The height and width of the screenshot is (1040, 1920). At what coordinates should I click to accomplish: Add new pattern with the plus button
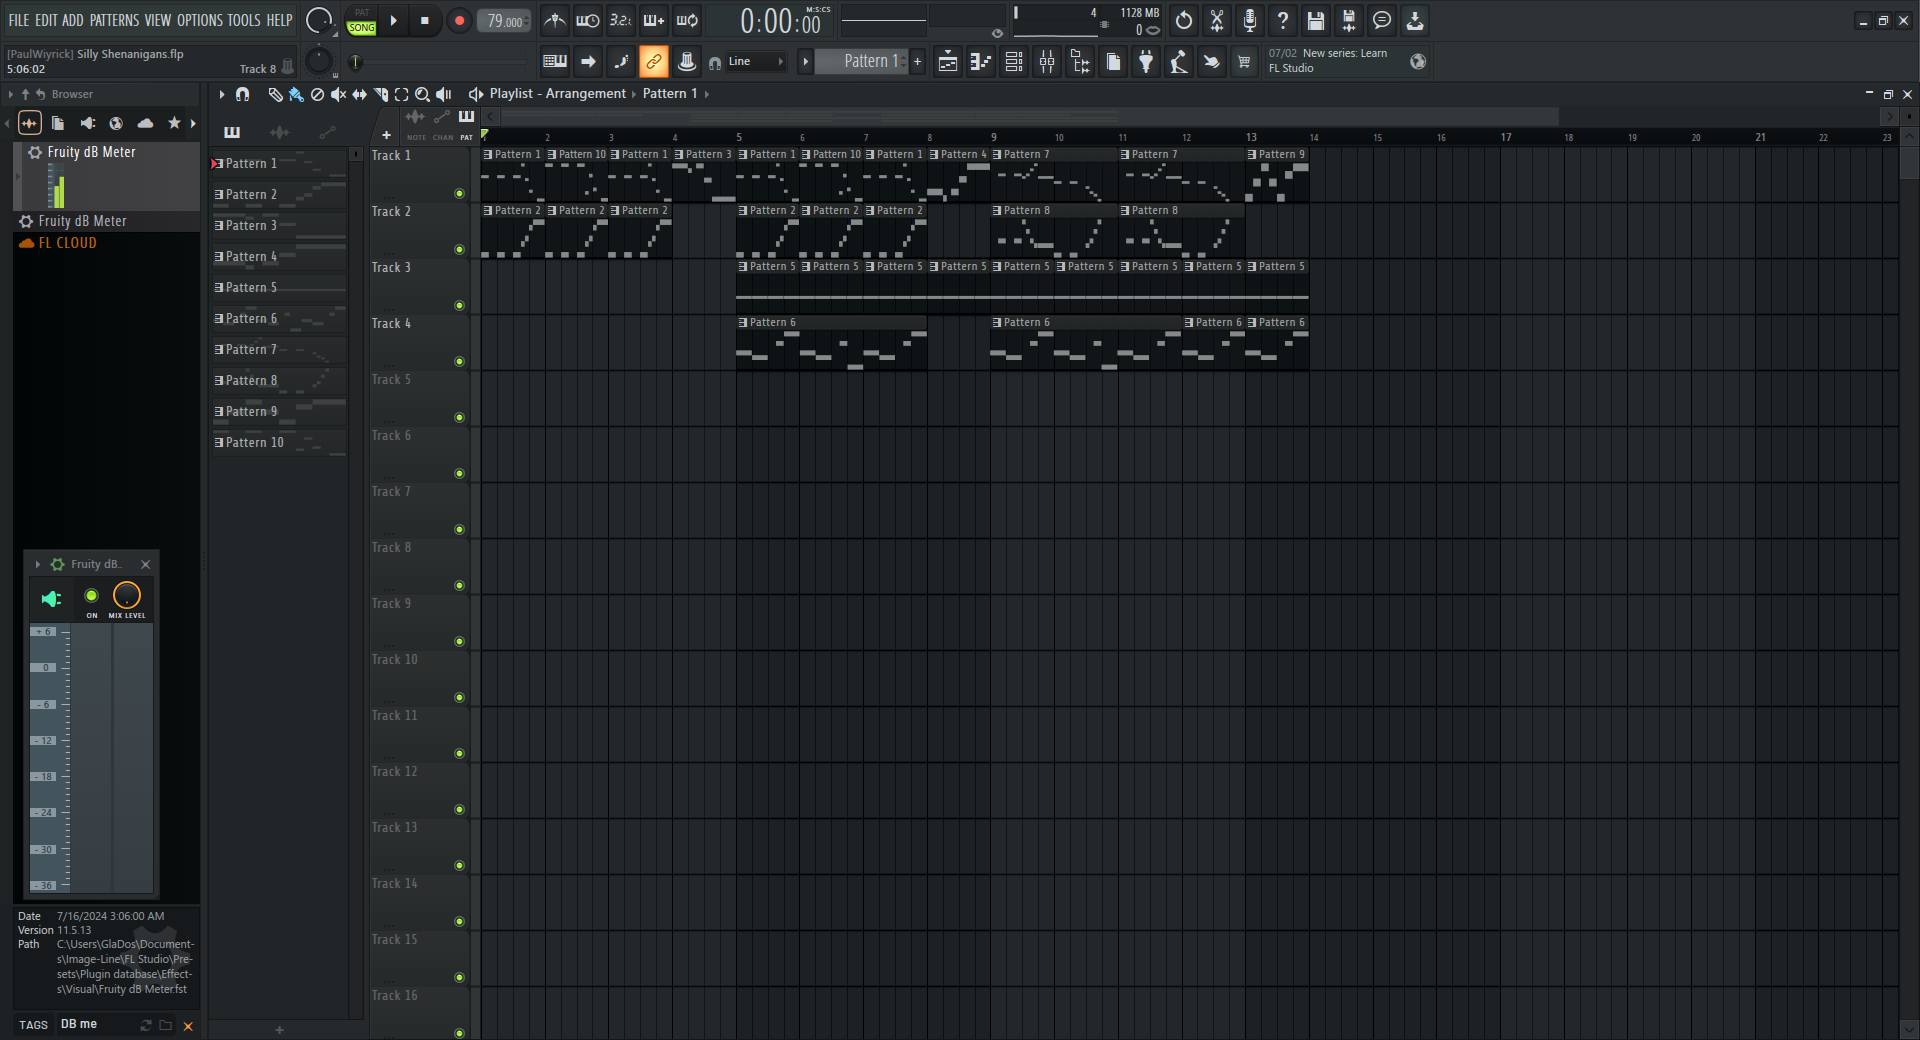pyautogui.click(x=918, y=62)
